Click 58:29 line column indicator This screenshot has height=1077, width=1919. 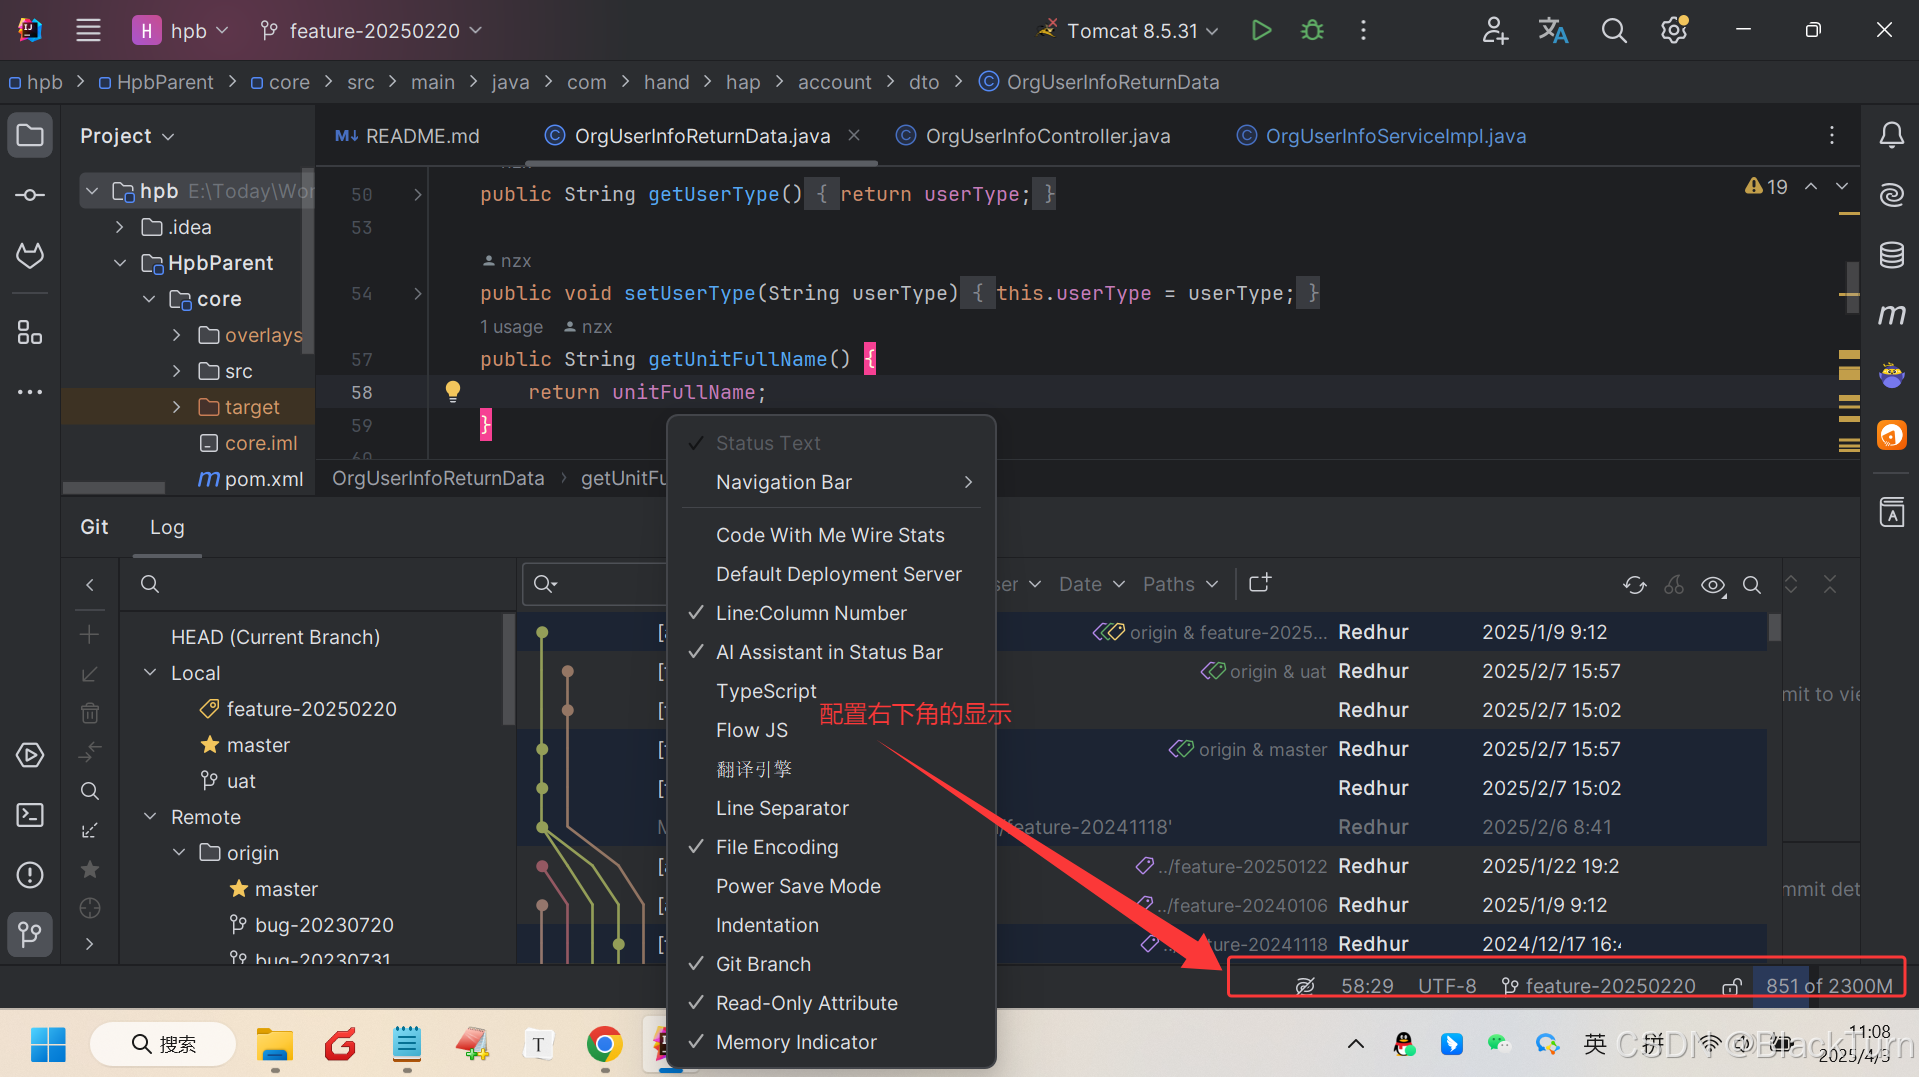point(1367,986)
